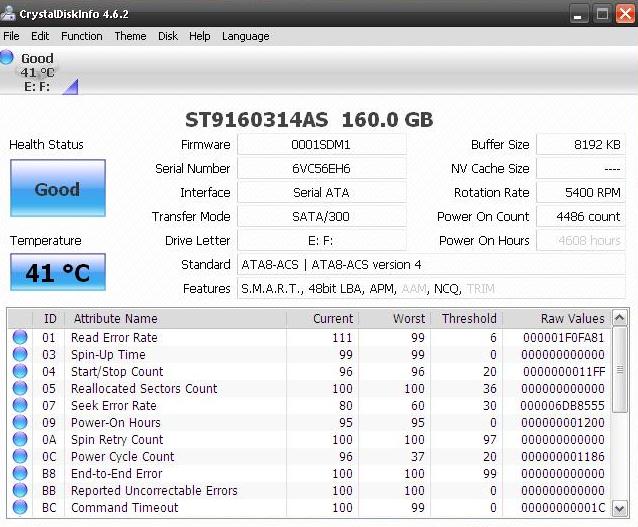The image size is (638, 527).
Task: Click the blue triangle marker under the disk tab
Action: [x=72, y=87]
